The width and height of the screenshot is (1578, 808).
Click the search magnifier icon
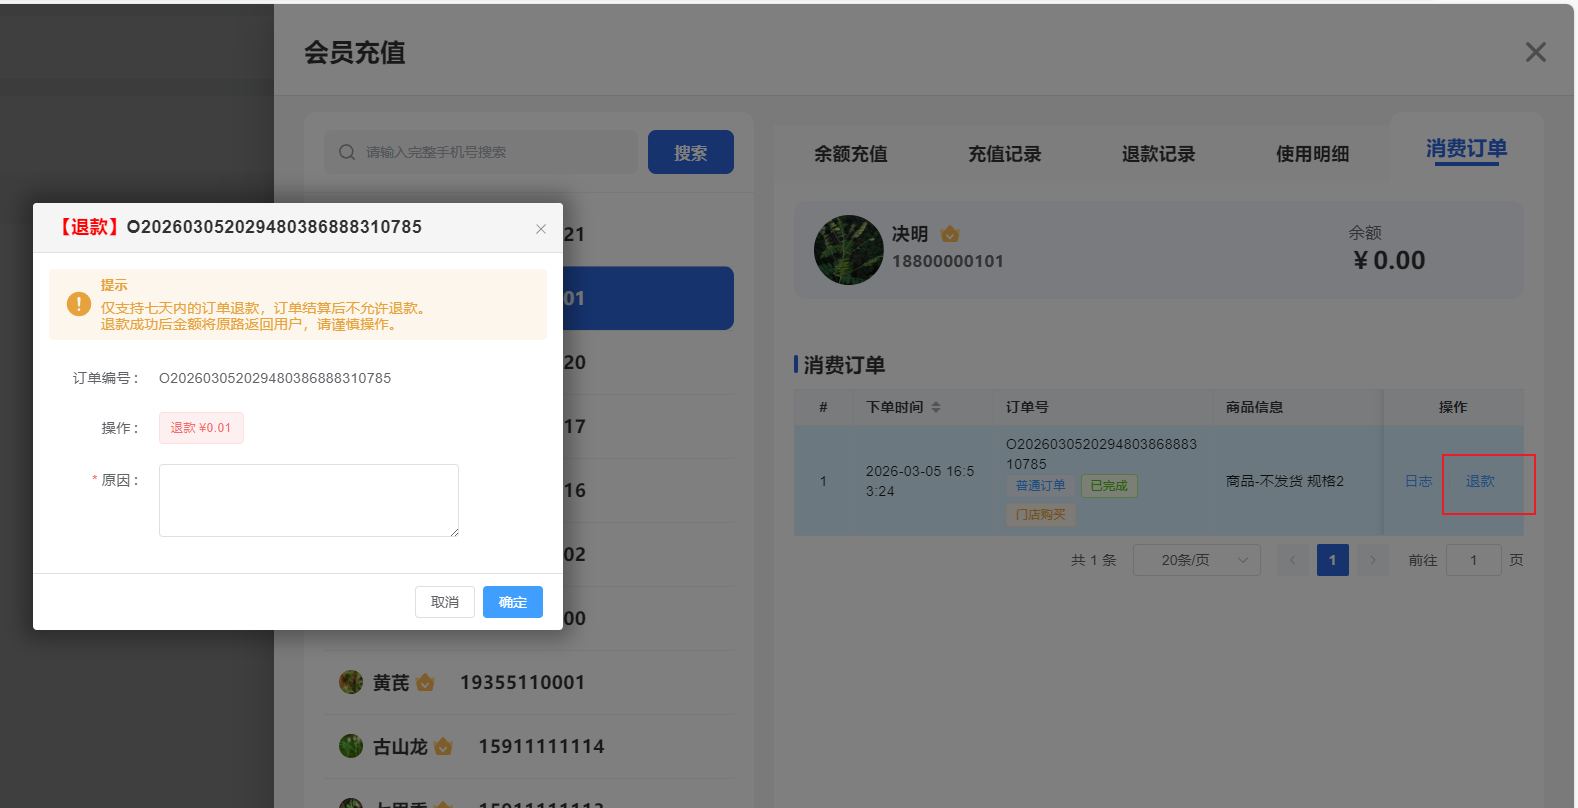pyautogui.click(x=347, y=152)
